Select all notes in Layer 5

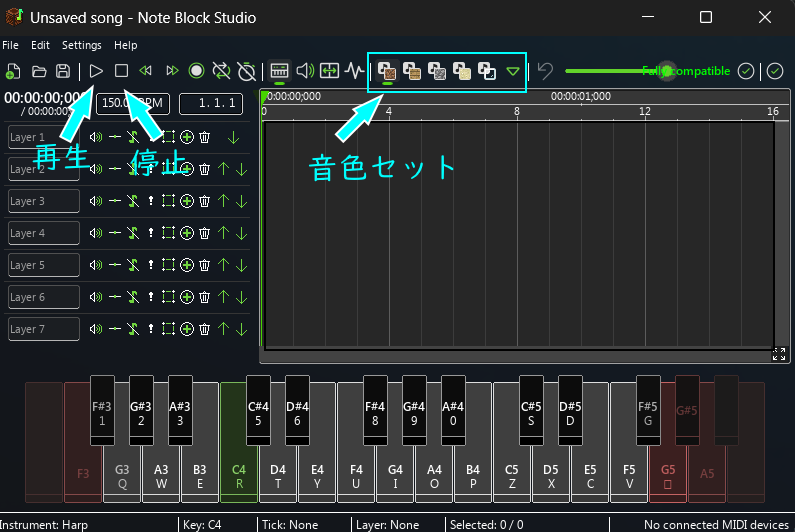click(x=168, y=265)
